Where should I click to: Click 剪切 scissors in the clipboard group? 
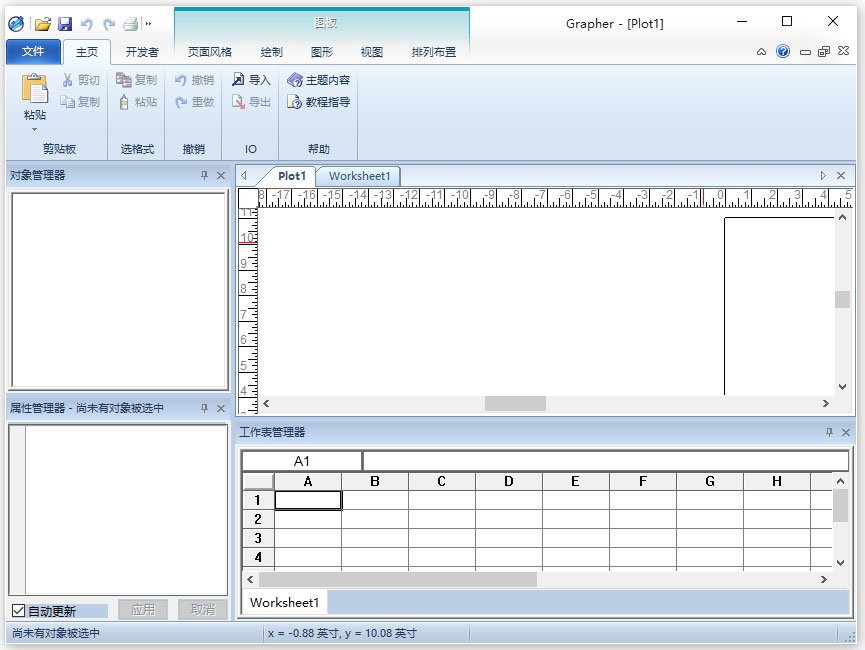[81, 80]
